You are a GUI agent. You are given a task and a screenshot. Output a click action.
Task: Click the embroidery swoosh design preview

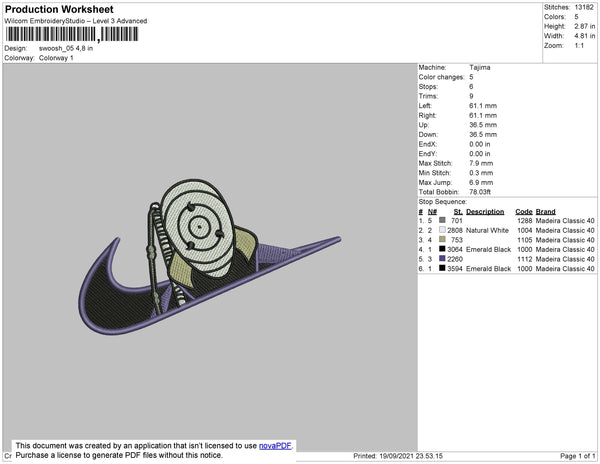209,257
